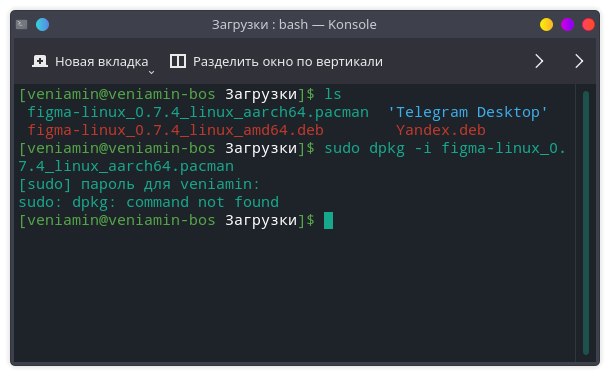
Task: Click the terminal icon in the title bar
Action: coord(21,24)
